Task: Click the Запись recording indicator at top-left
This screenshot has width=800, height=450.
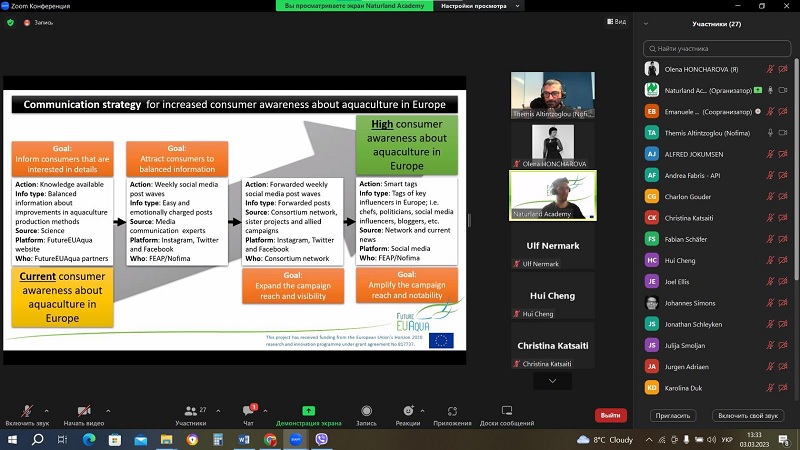Action: [x=38, y=22]
